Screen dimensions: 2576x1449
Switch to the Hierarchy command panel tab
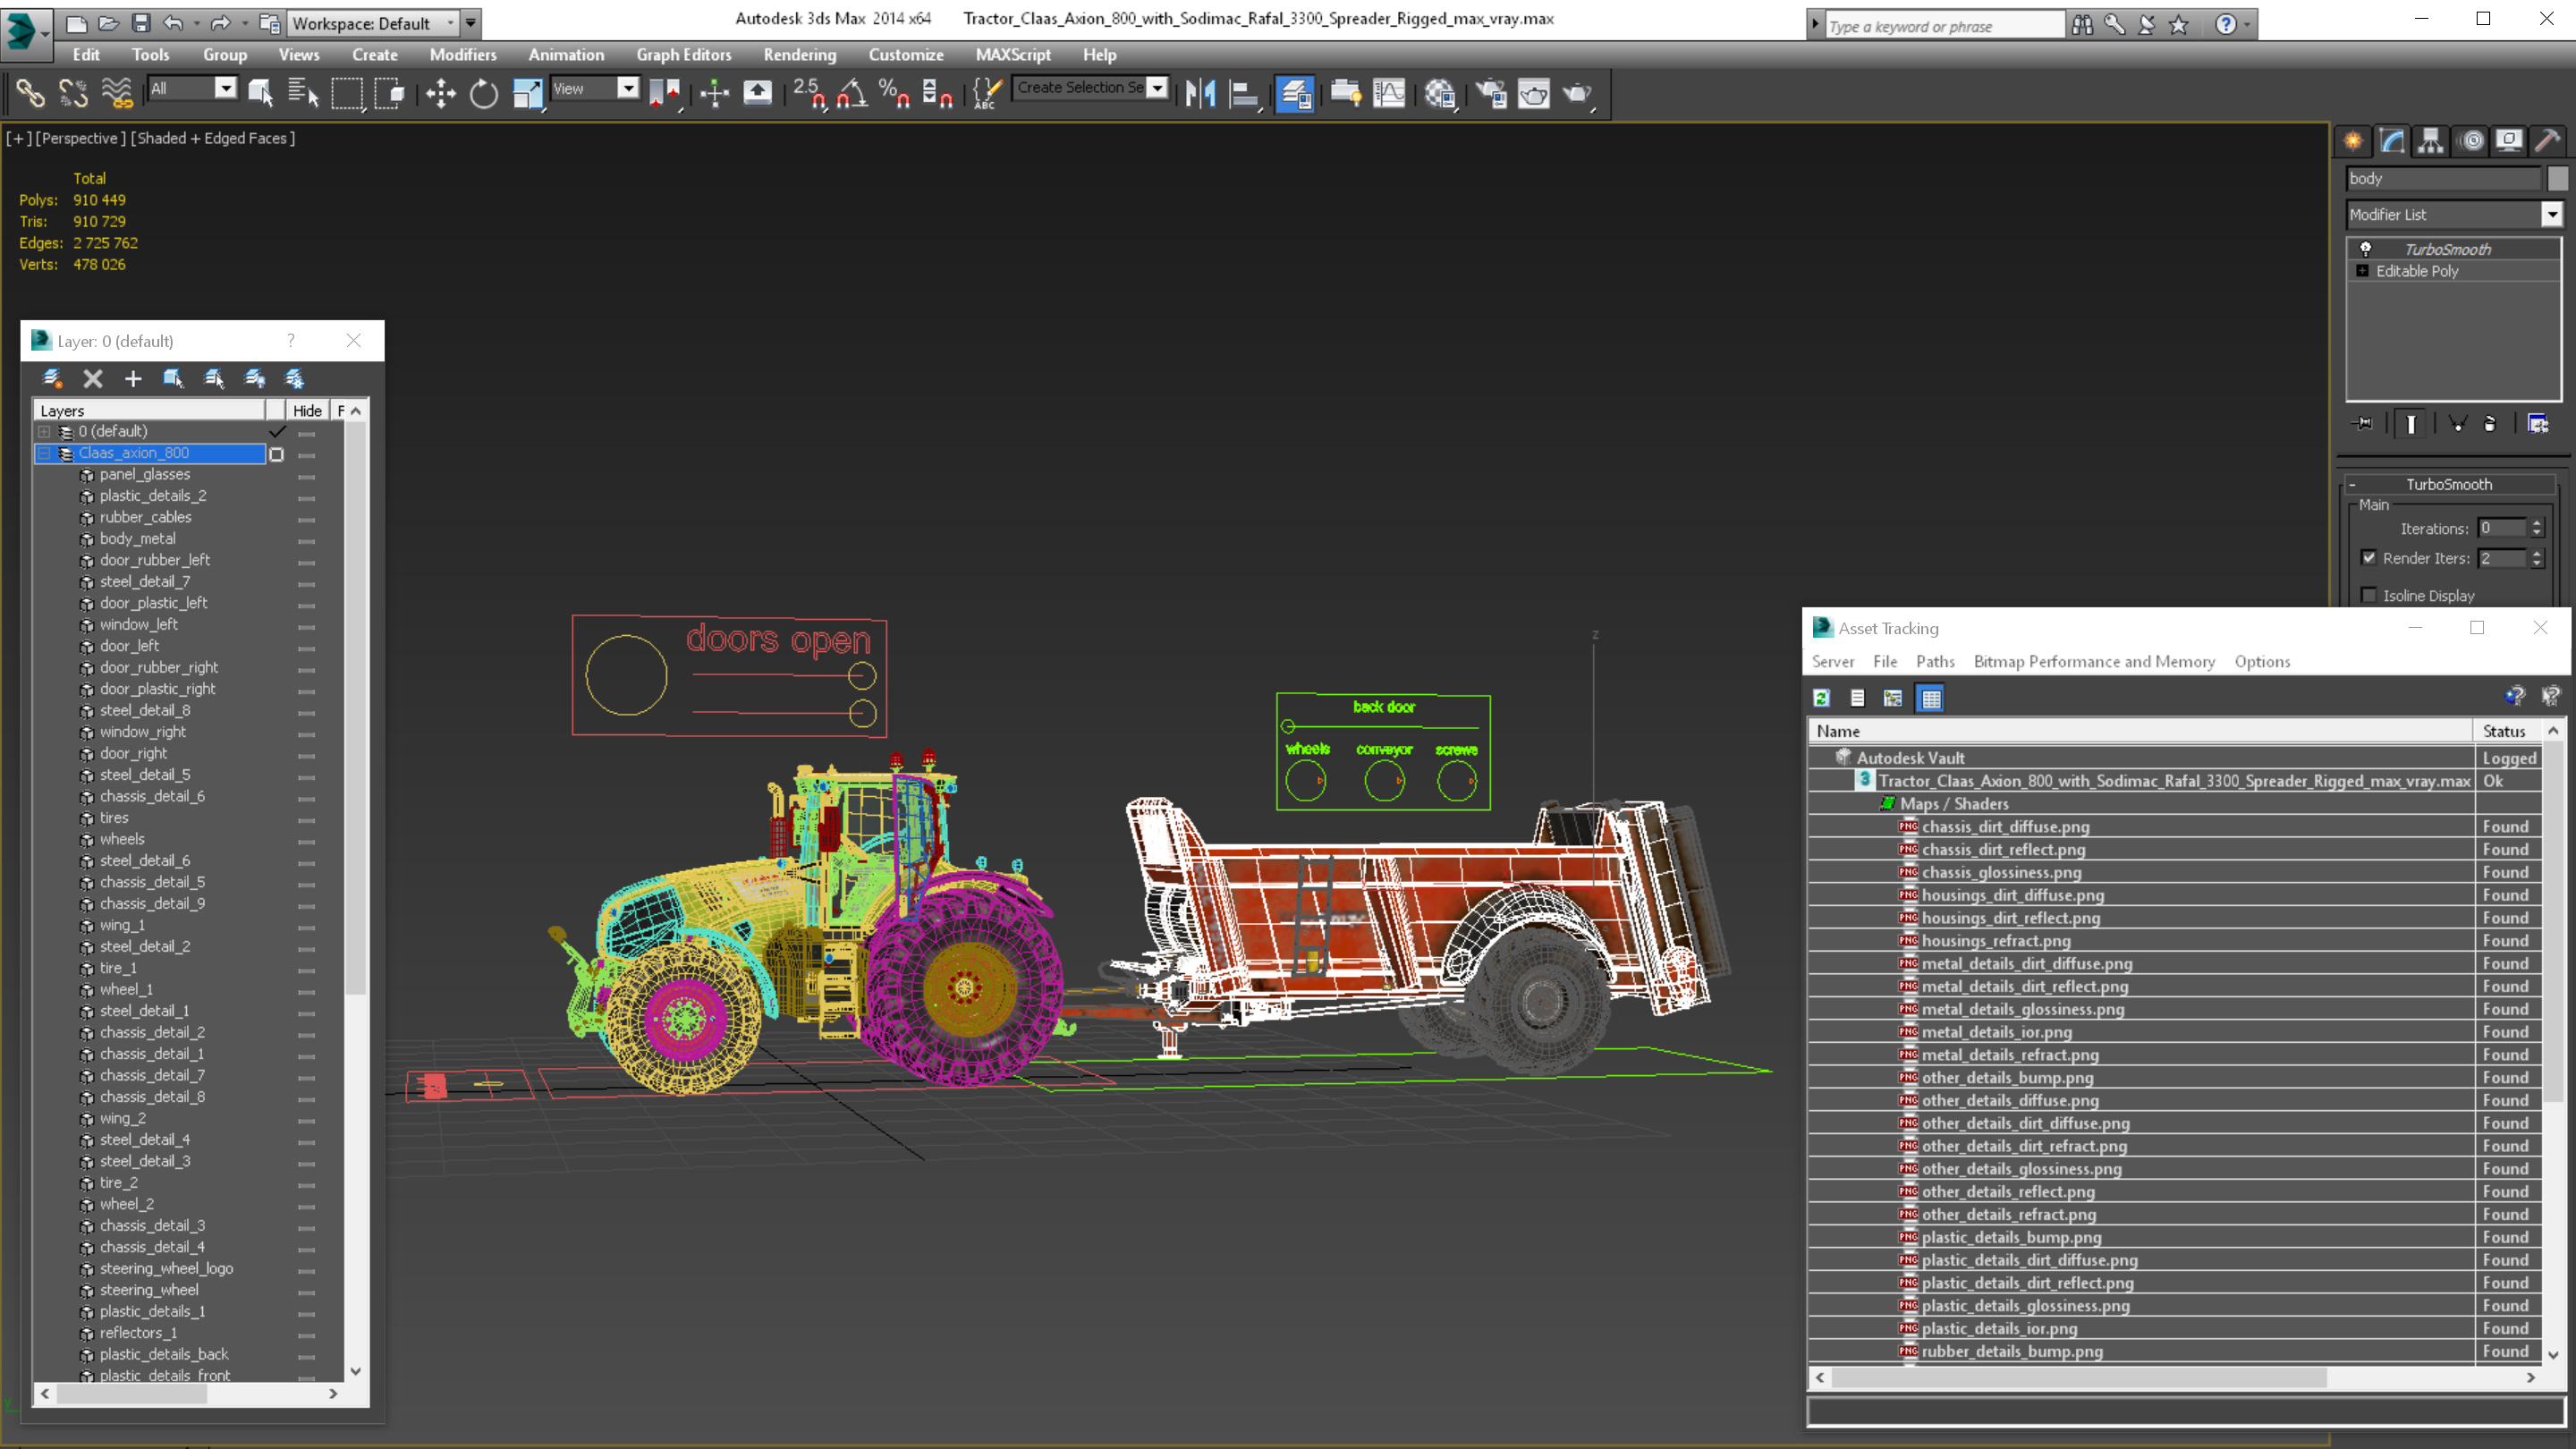[x=2431, y=141]
